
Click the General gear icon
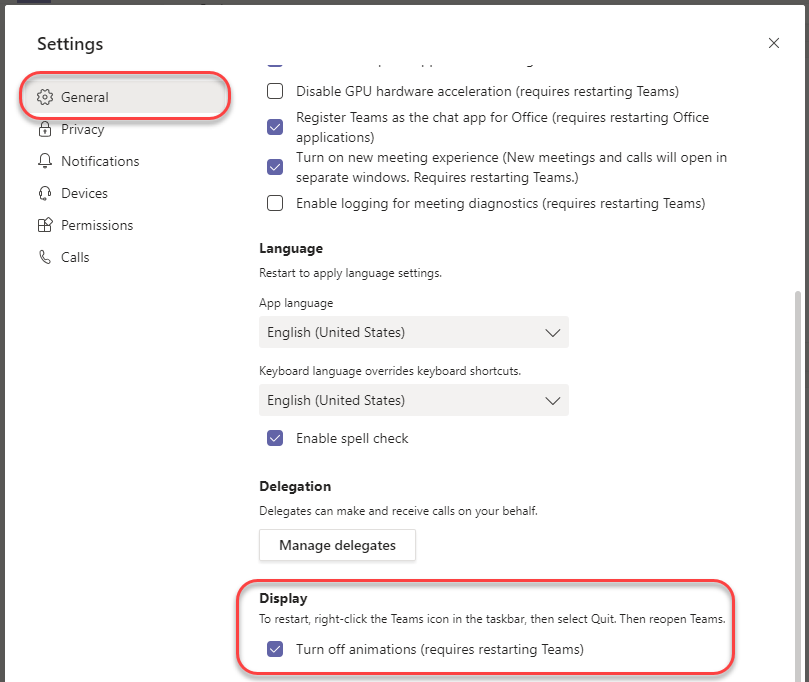44,97
